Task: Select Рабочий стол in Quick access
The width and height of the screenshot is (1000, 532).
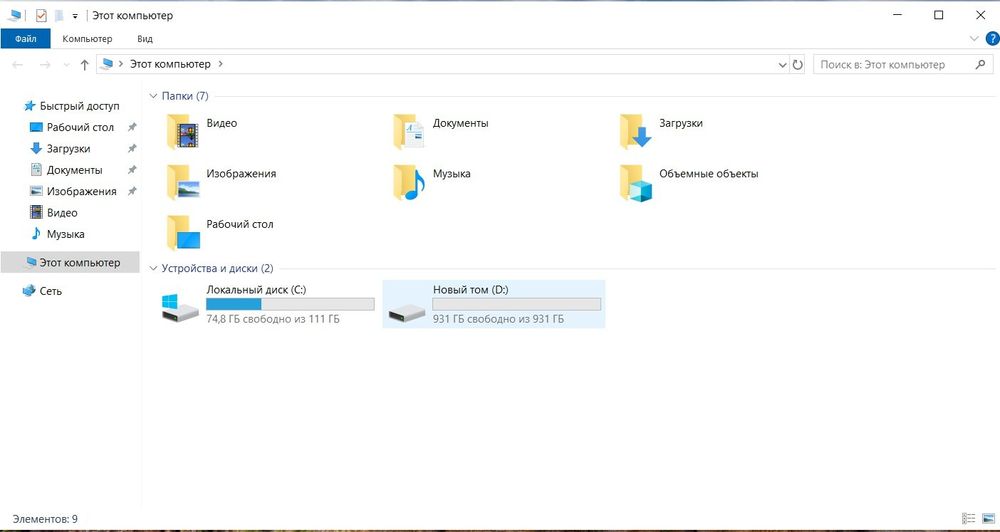Action: 80,127
